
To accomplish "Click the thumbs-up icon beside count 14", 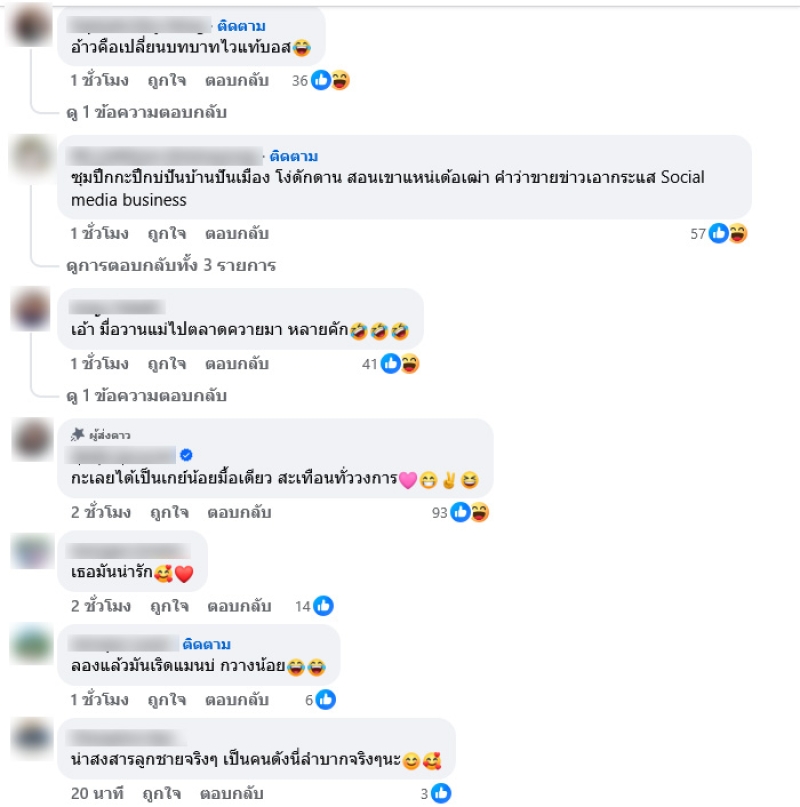I will (x=324, y=606).
